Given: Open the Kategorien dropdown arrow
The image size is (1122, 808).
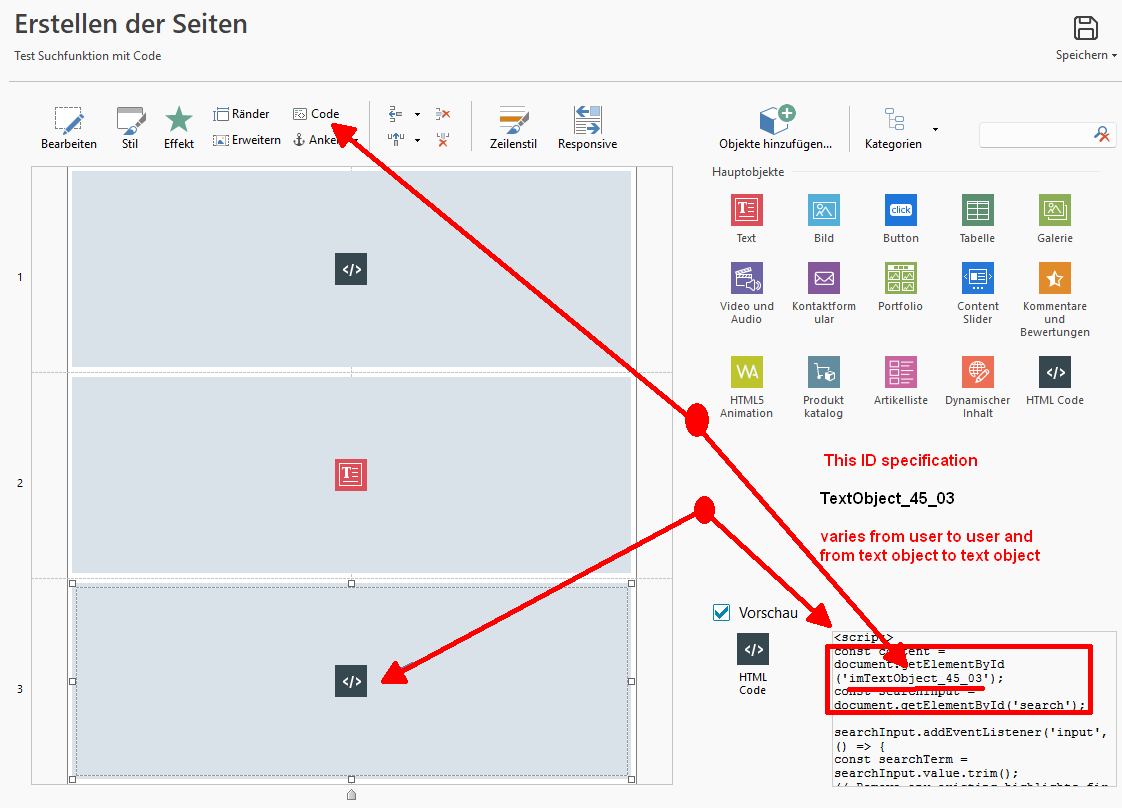Looking at the screenshot, I should (x=935, y=129).
